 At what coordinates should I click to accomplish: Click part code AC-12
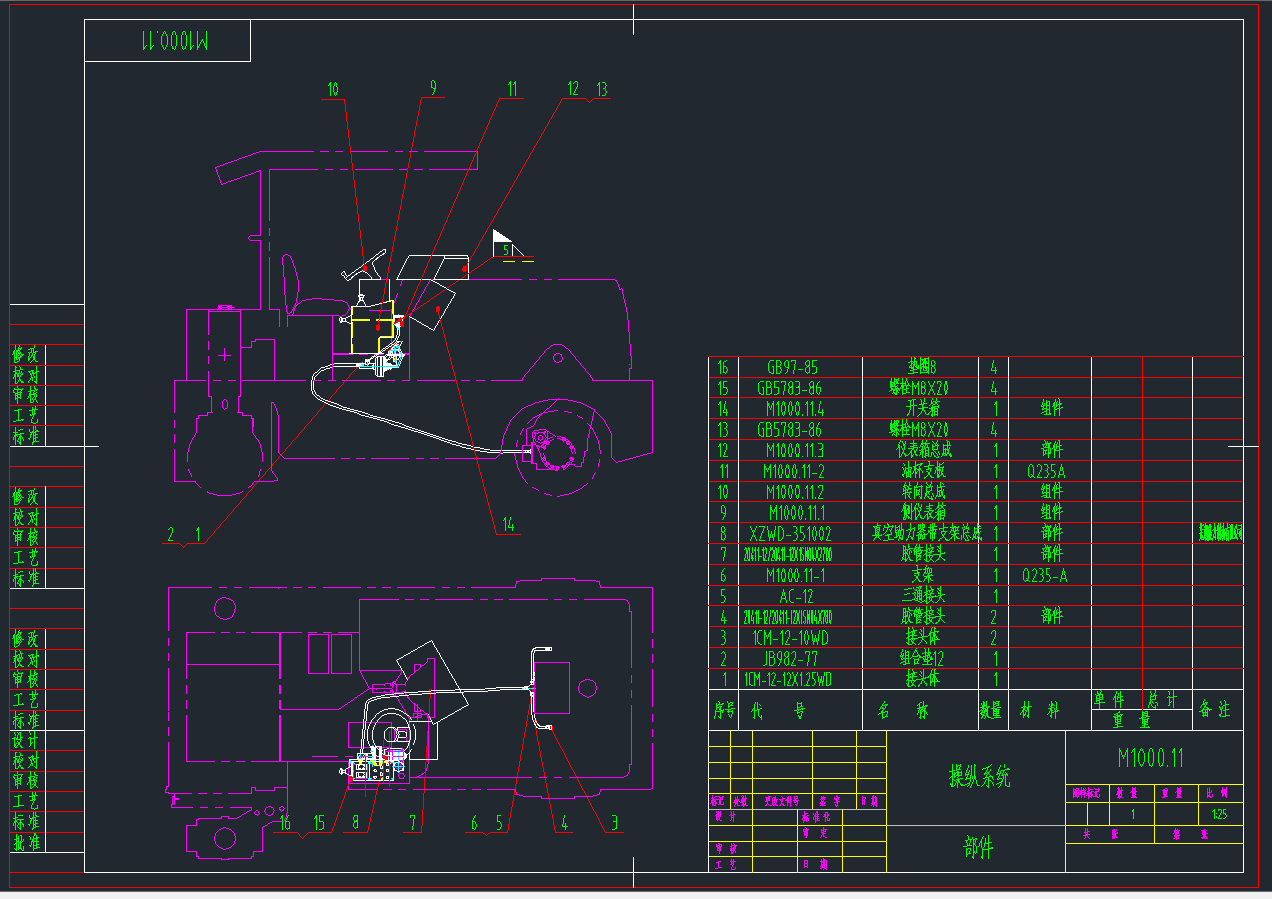click(x=795, y=596)
